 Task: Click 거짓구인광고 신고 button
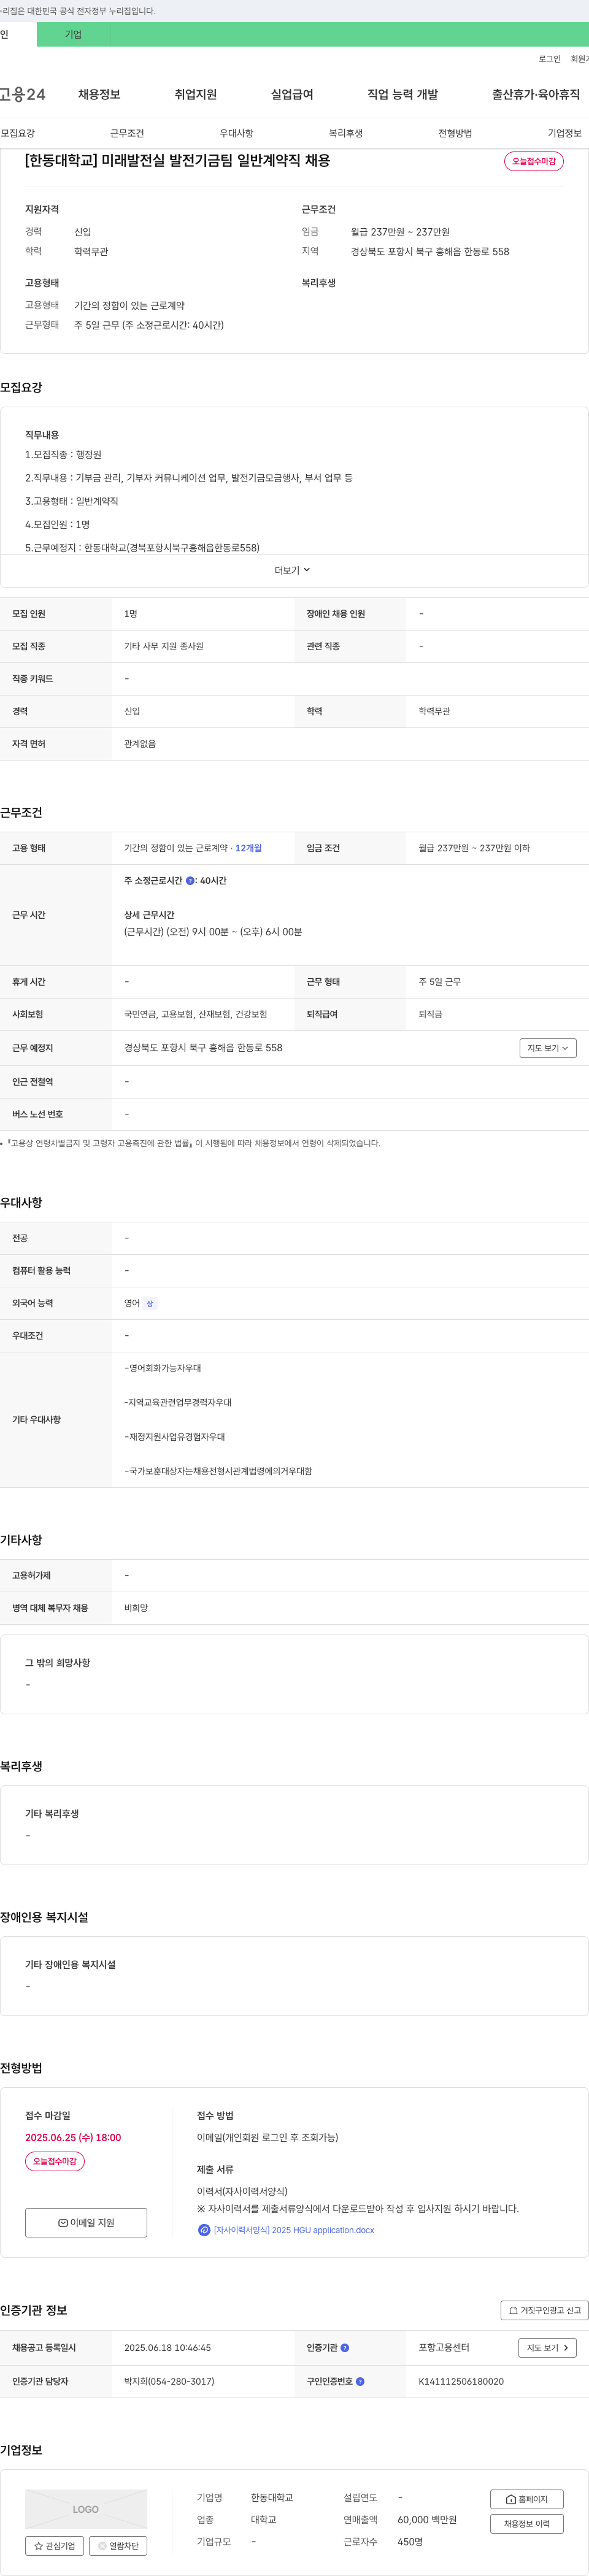[544, 2310]
